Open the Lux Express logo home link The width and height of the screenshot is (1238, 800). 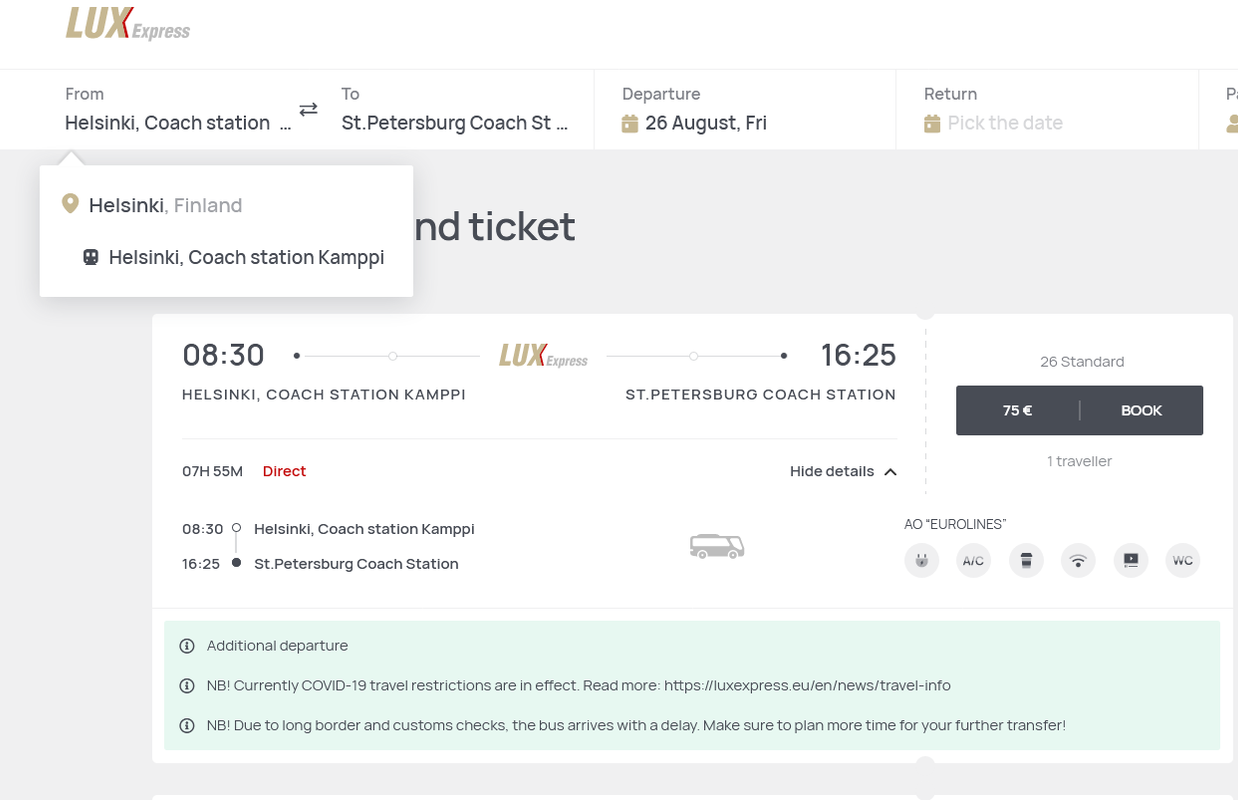tap(128, 24)
